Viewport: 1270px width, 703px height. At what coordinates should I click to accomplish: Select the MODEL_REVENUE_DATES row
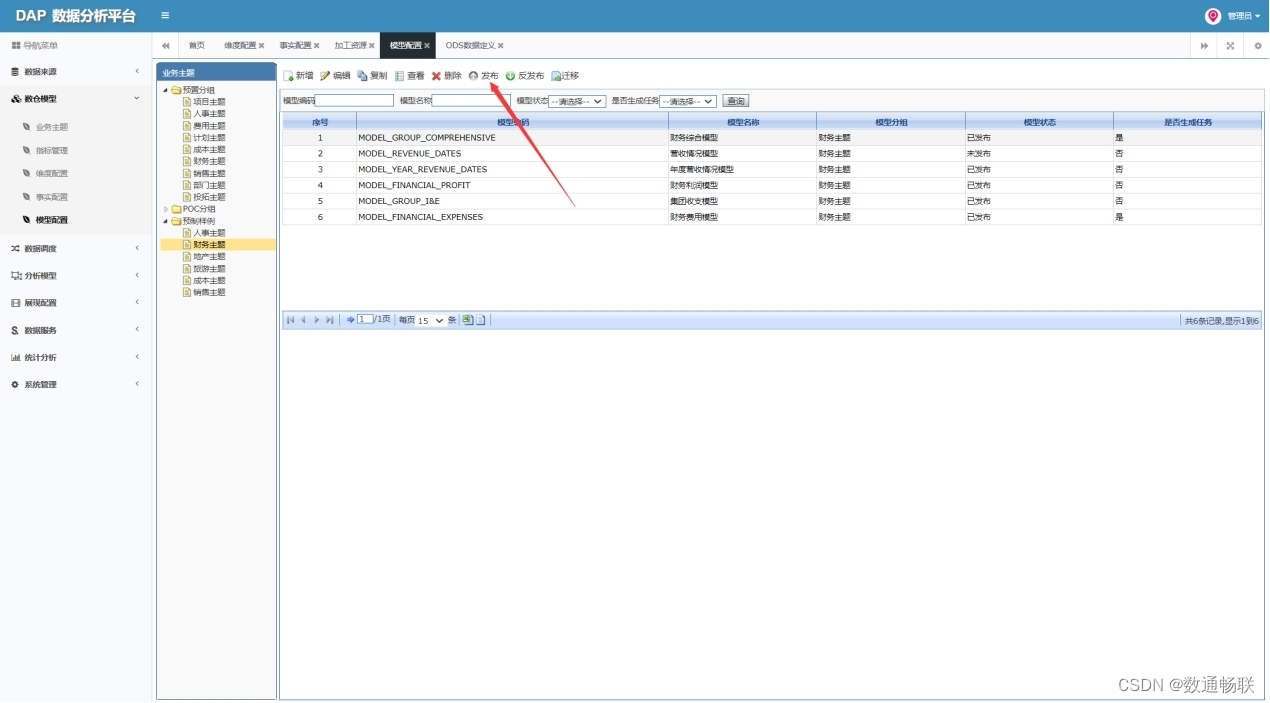[x=772, y=154]
